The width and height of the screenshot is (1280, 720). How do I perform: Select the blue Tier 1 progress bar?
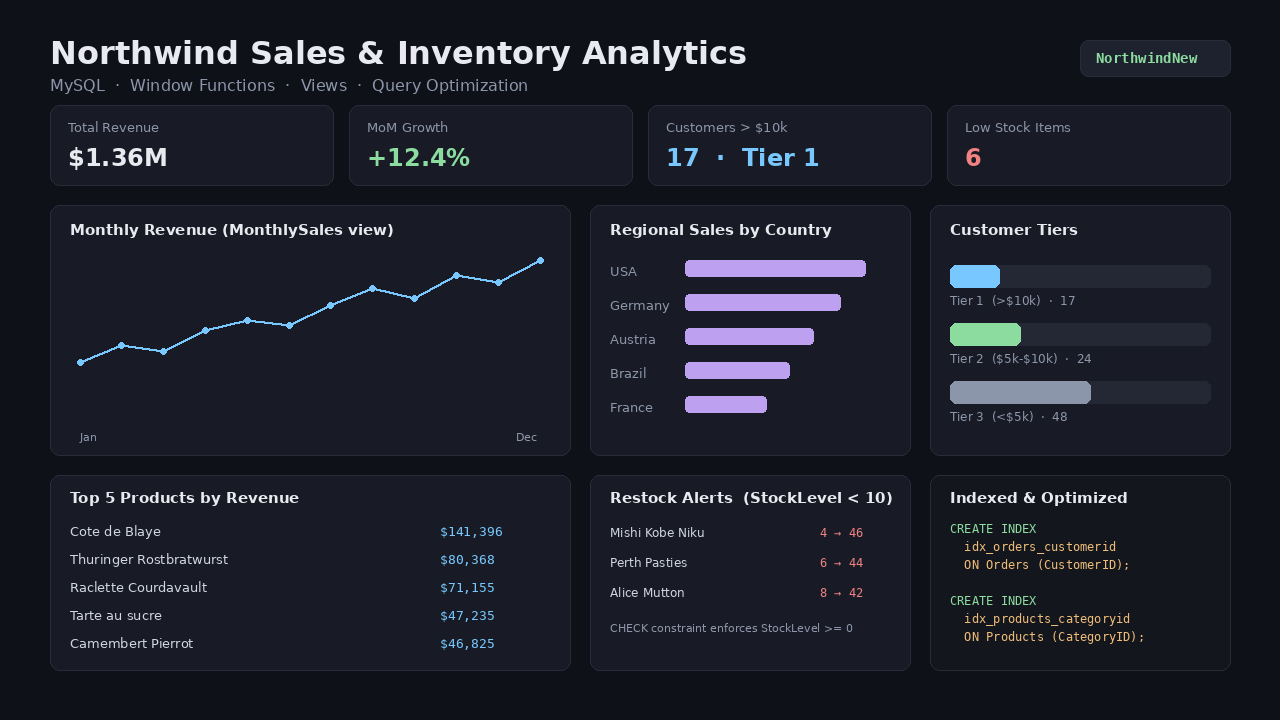[x=975, y=276]
